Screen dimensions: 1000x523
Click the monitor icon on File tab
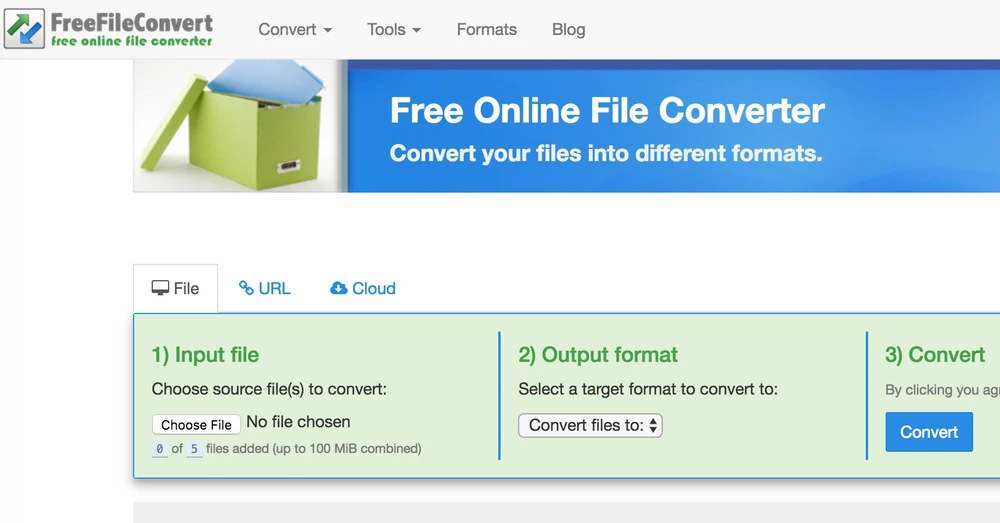[160, 288]
